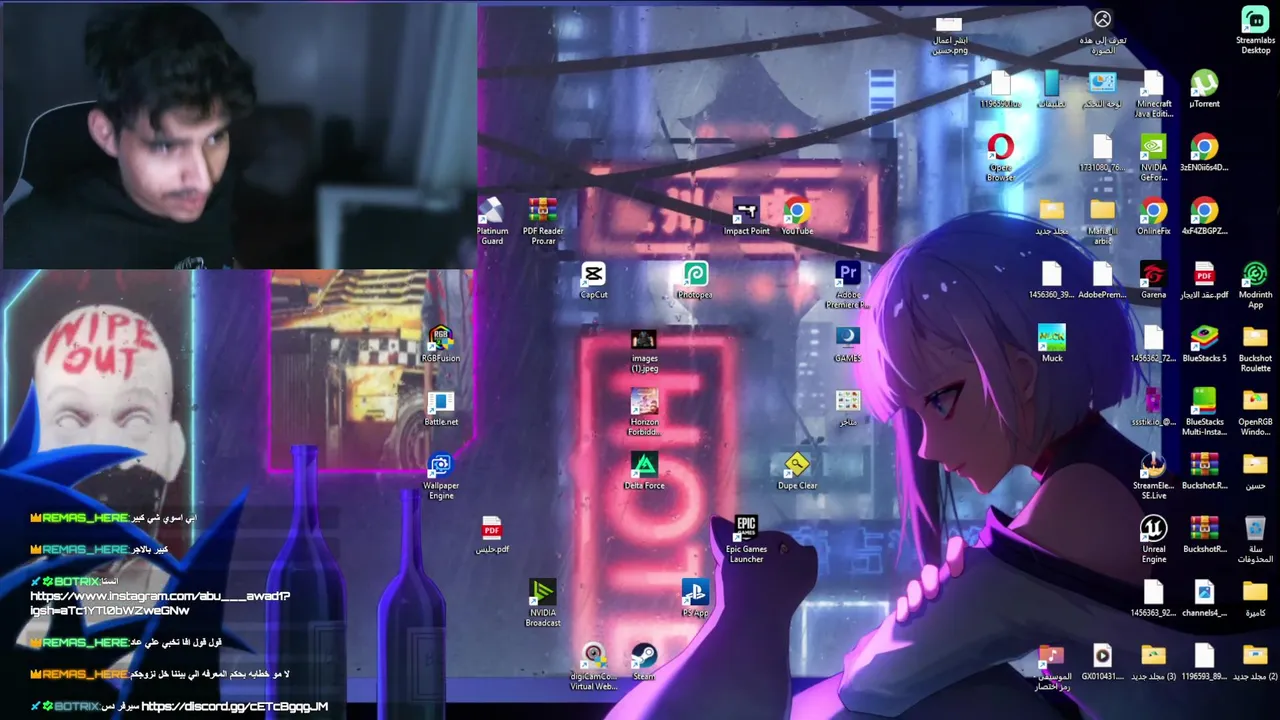Open the AdobePrem file icon
This screenshot has width=1280, height=720.
pyautogui.click(x=1102, y=280)
